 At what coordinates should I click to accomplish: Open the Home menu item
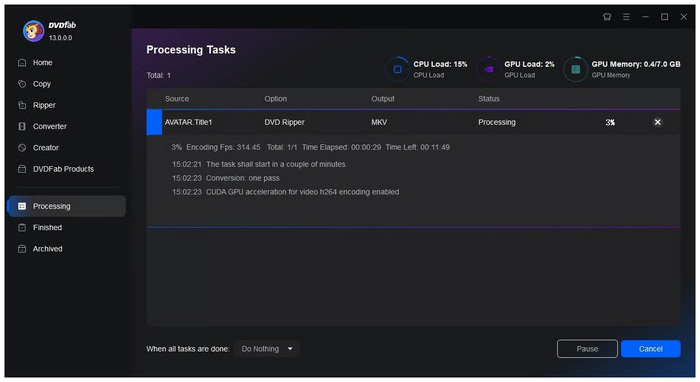coord(42,62)
